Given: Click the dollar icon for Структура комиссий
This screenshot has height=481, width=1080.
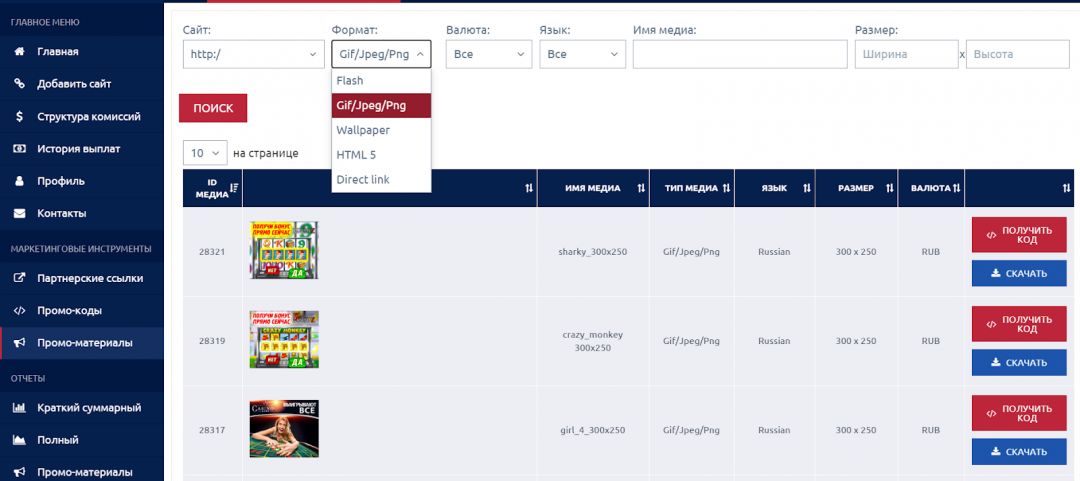Looking at the screenshot, I should tap(19, 117).
